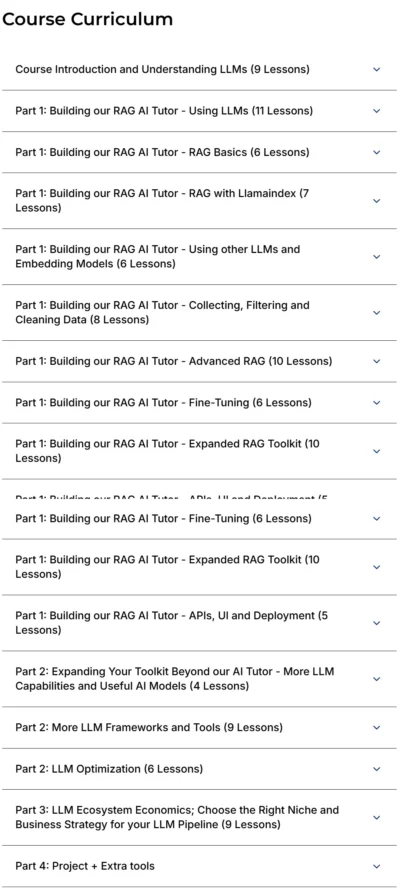This screenshot has width=400, height=890.
Task: Expand chevron for LLM Optimization (6 Lessons)
Action: (x=376, y=769)
